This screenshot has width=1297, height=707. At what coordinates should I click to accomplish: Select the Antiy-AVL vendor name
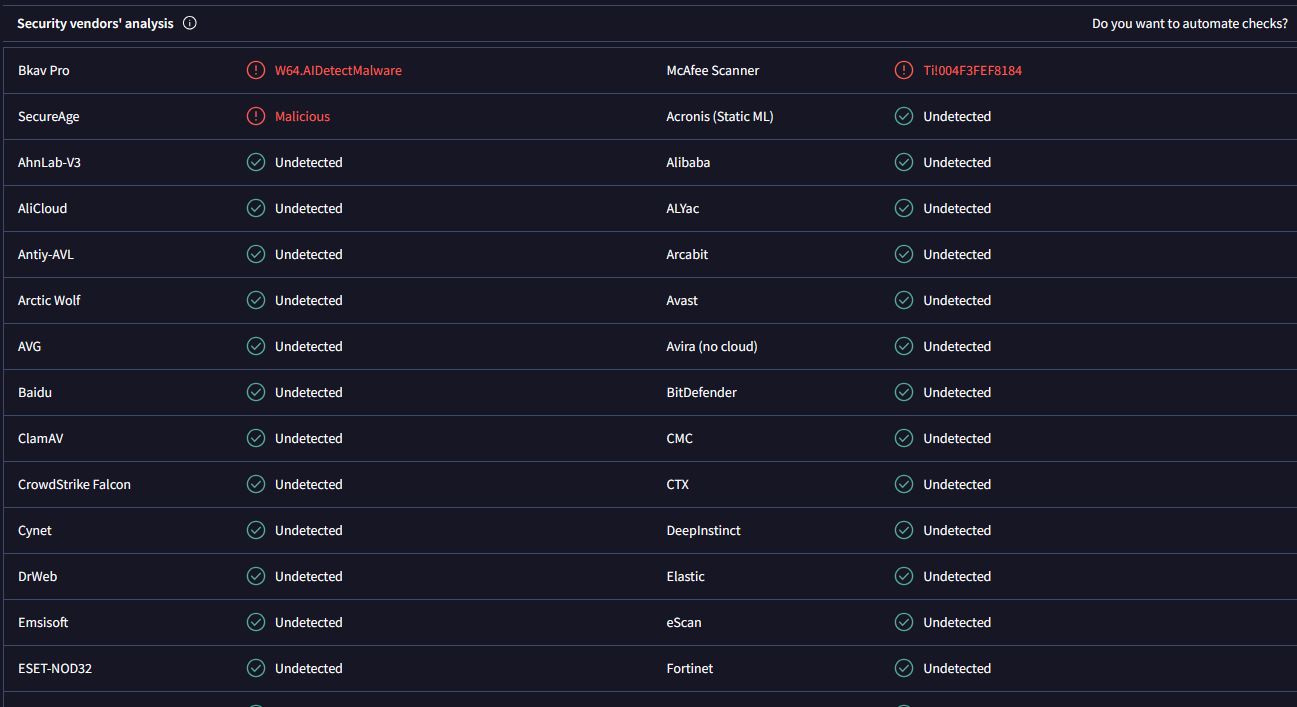(x=46, y=254)
